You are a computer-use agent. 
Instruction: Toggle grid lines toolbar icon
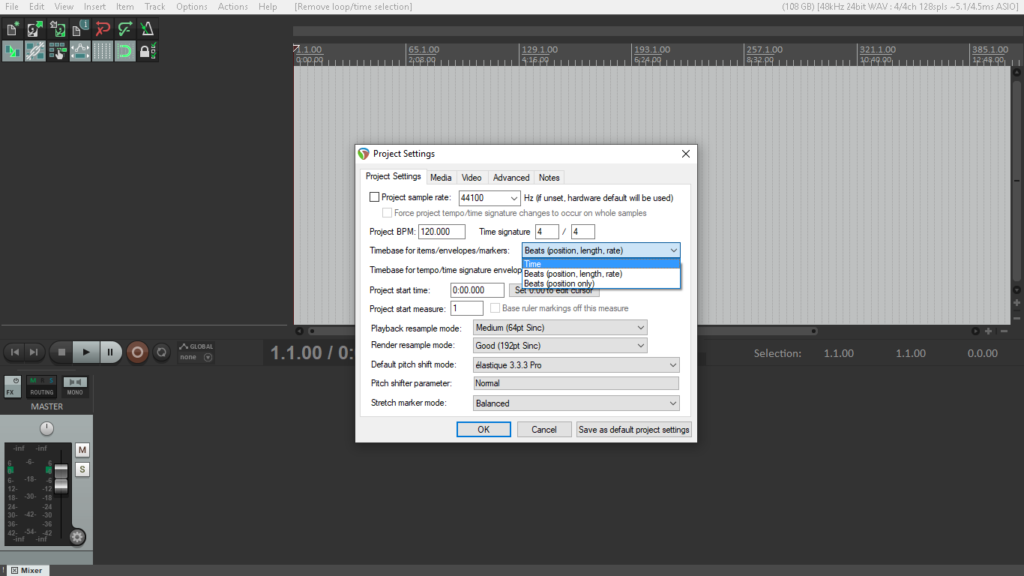coord(103,51)
